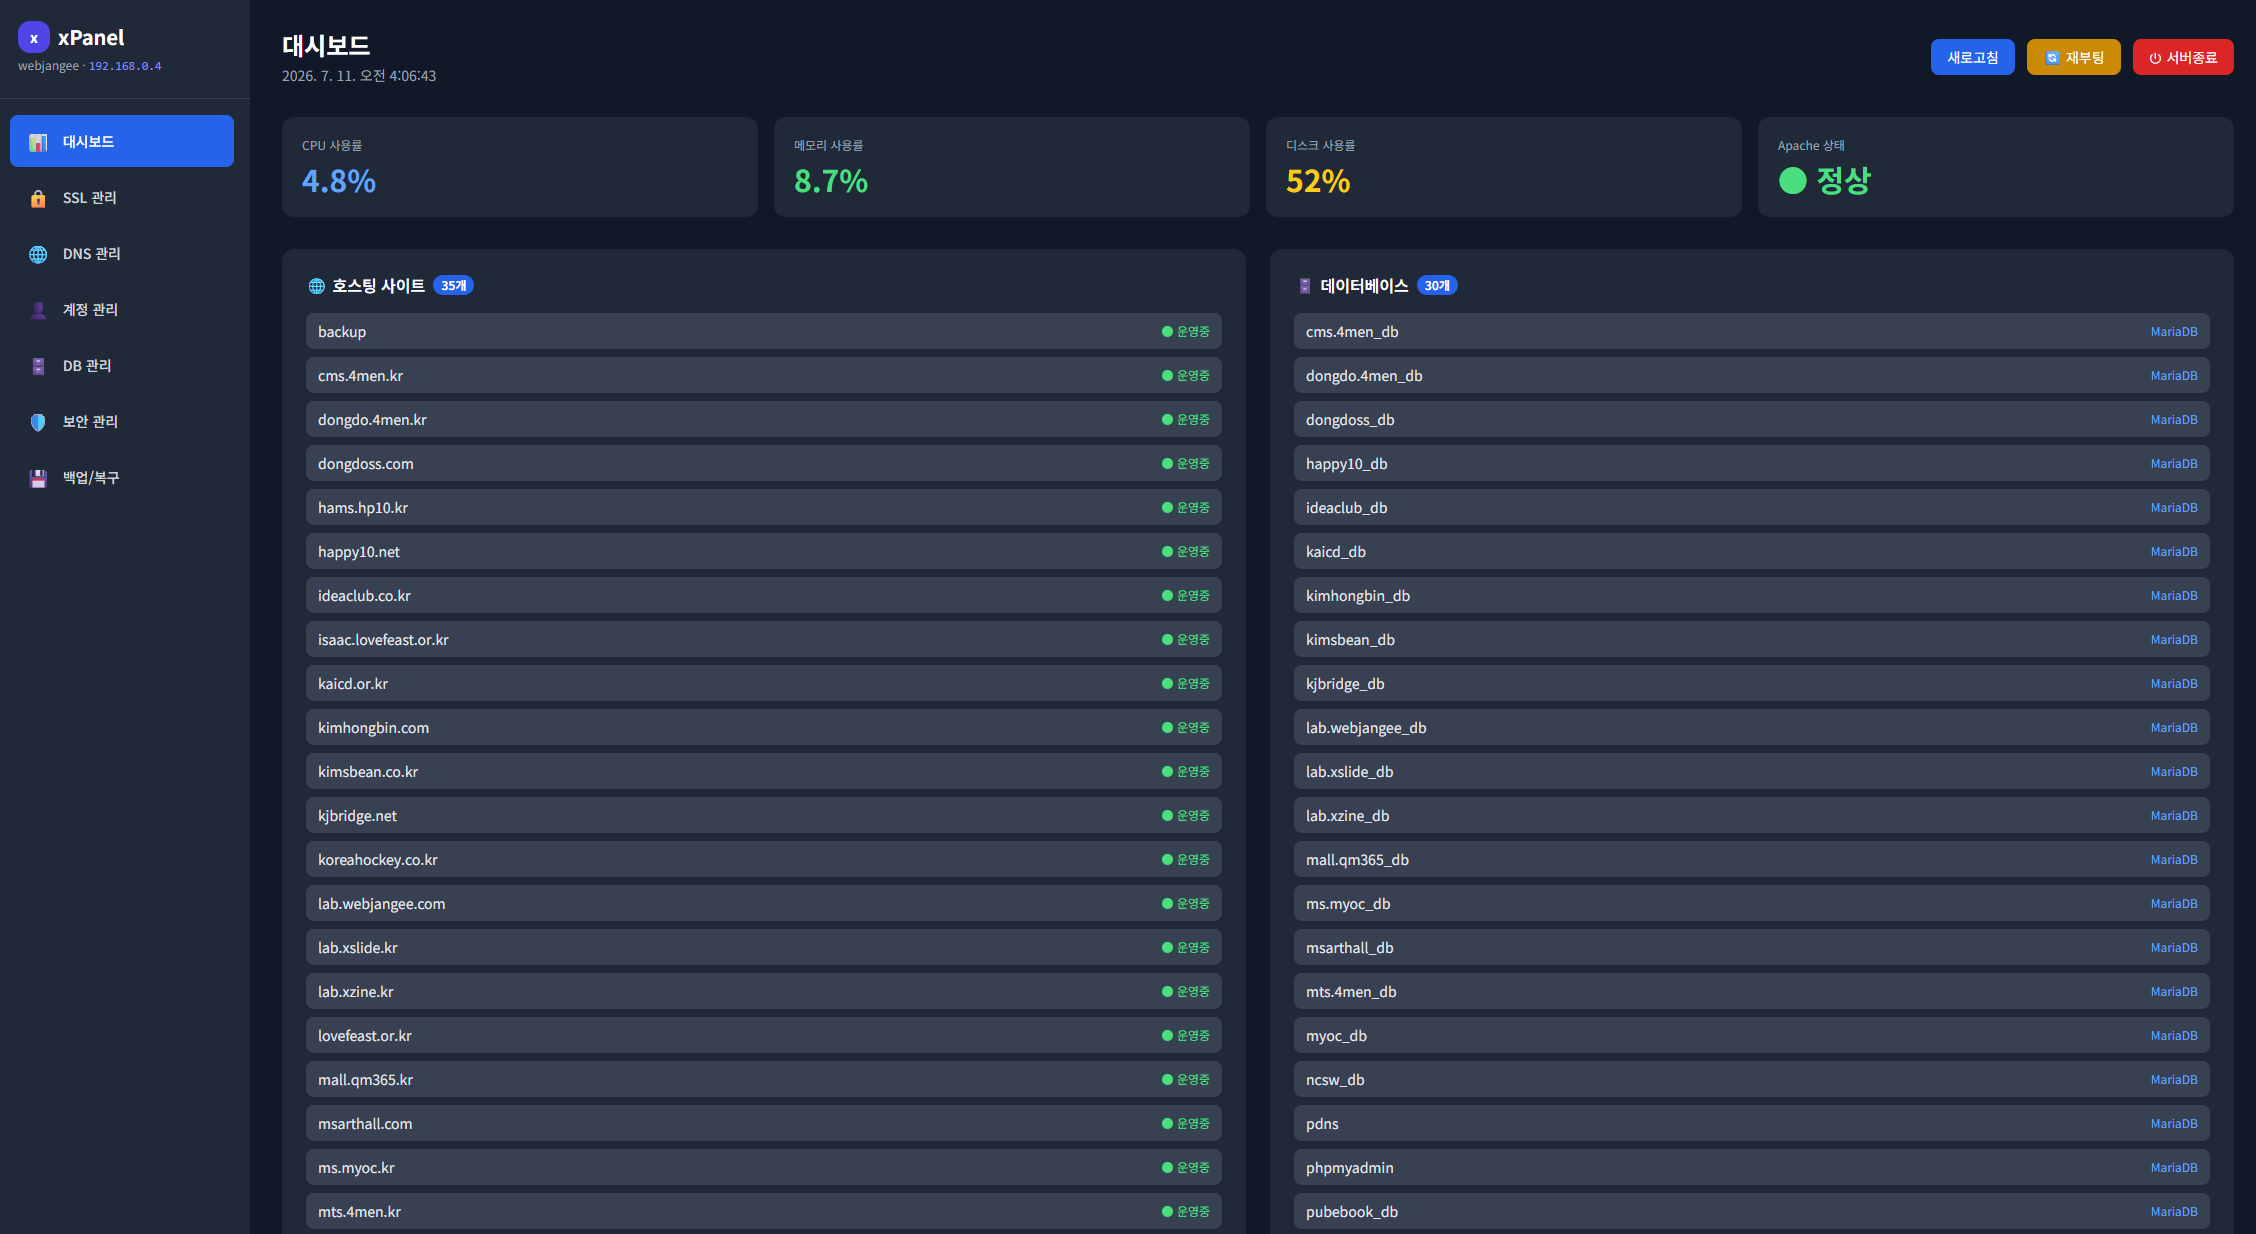
Task: Click the 디스크 사용률 52% card
Action: (x=1504, y=167)
